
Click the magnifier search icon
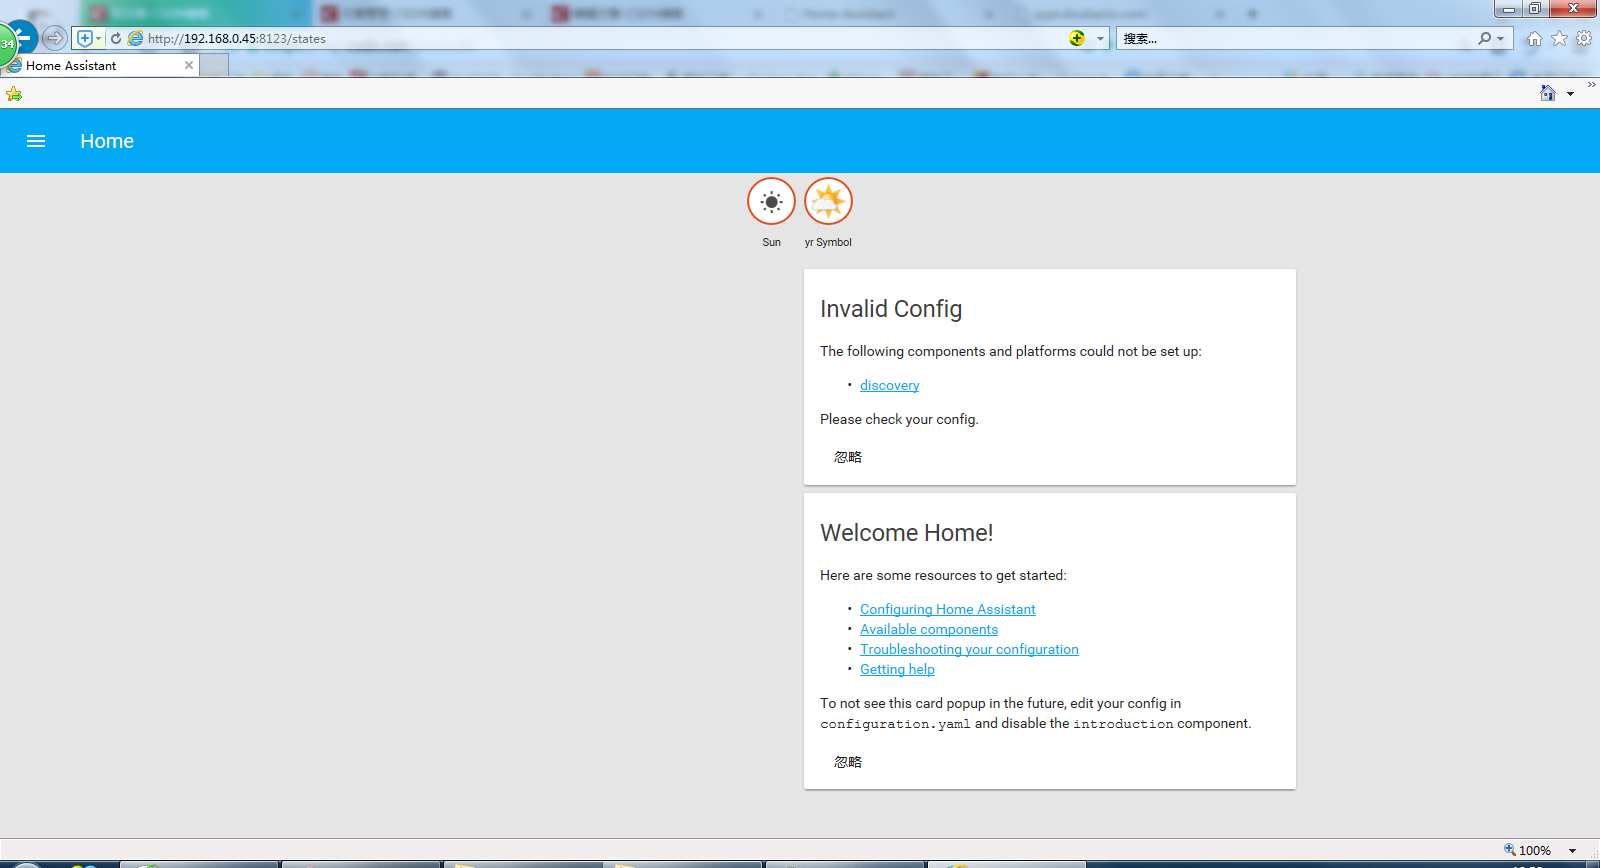[1485, 38]
